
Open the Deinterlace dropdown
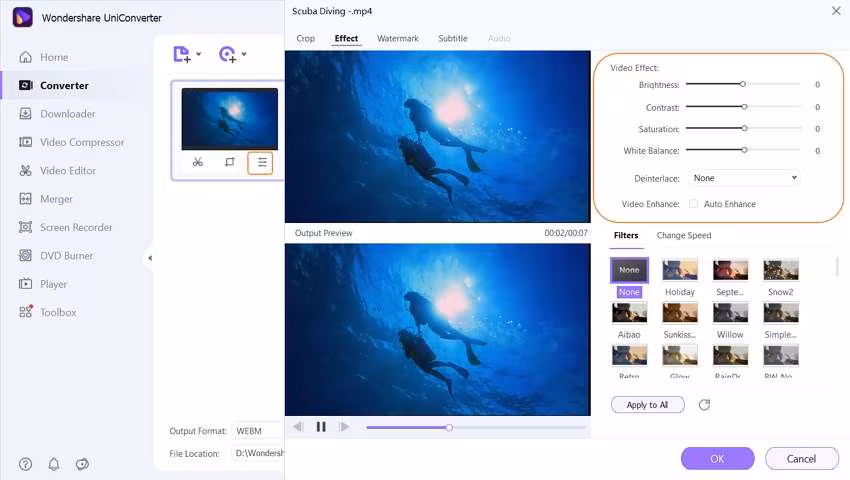pyautogui.click(x=745, y=178)
